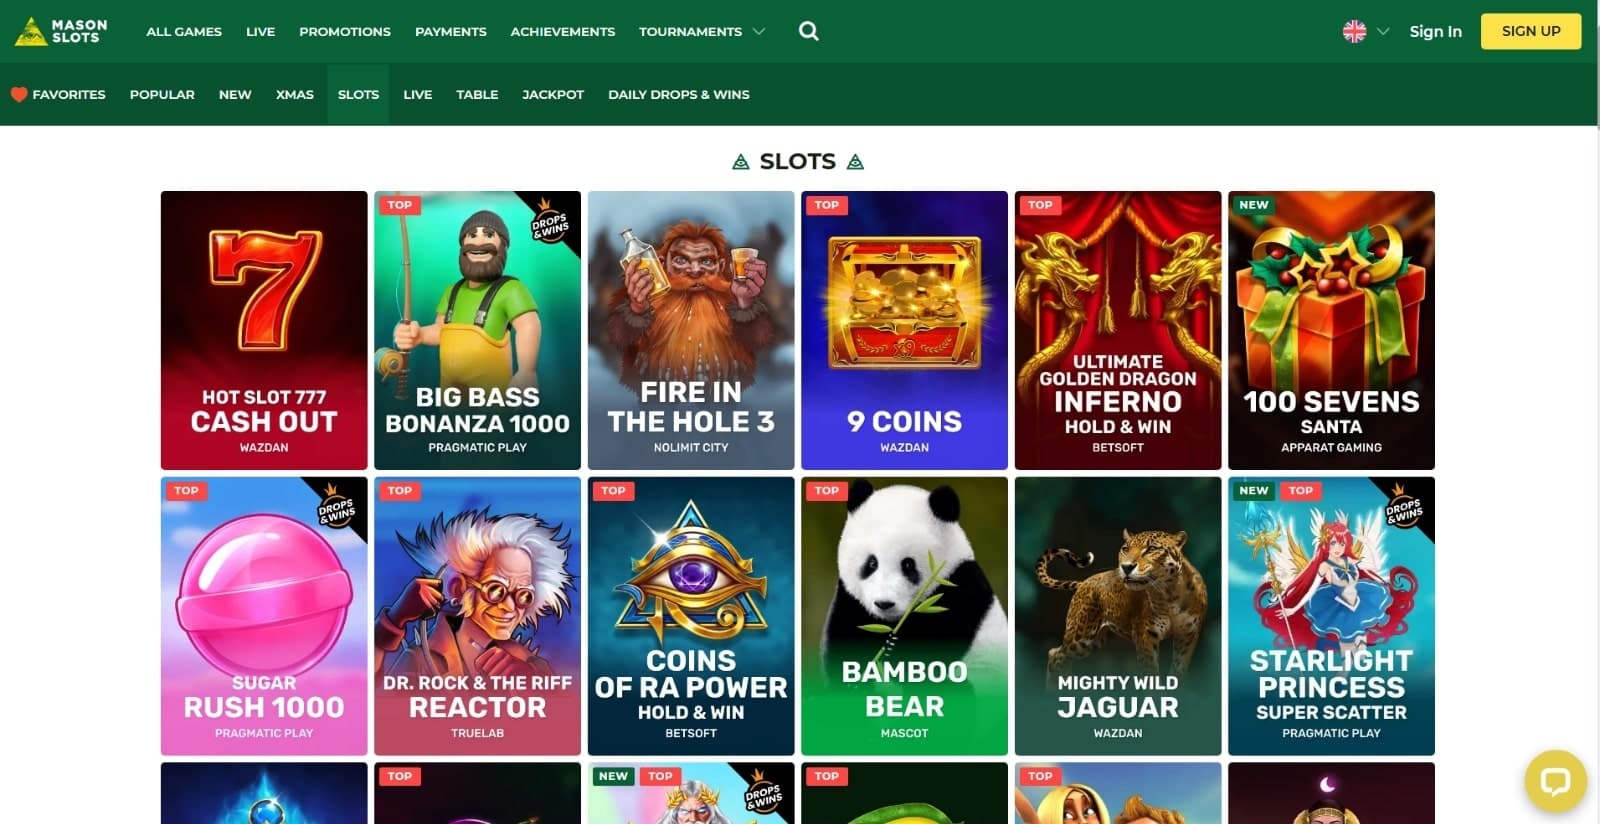Click the Mason Slots logo
This screenshot has width=1600, height=824.
coord(61,31)
